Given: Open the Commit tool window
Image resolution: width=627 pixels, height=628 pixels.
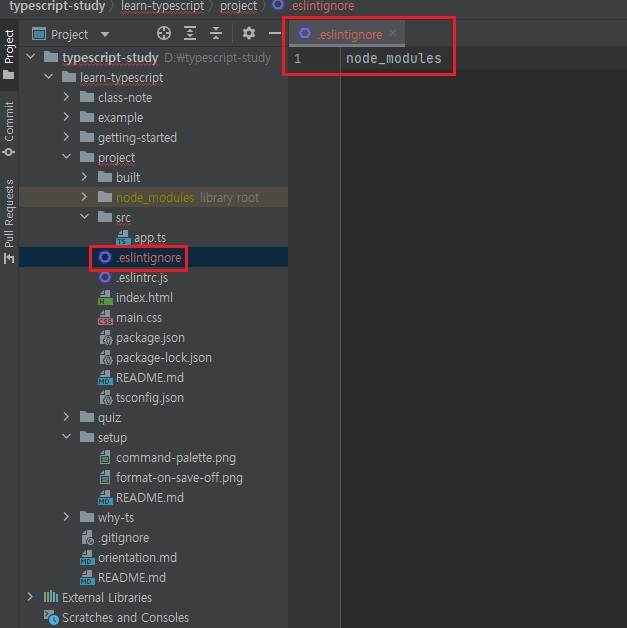Looking at the screenshot, I should click(x=9, y=128).
